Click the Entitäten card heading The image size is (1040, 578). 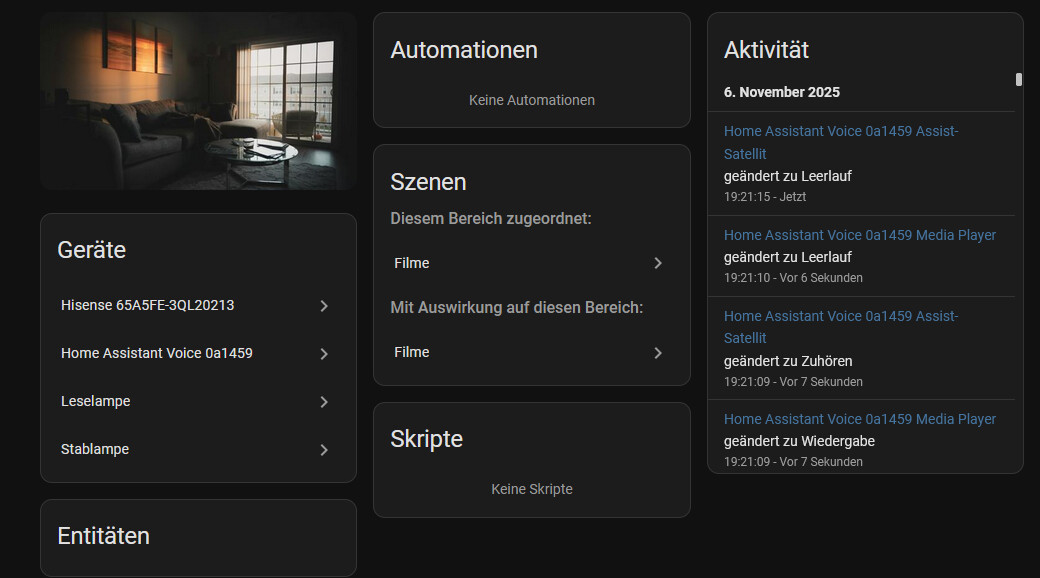[x=103, y=536]
